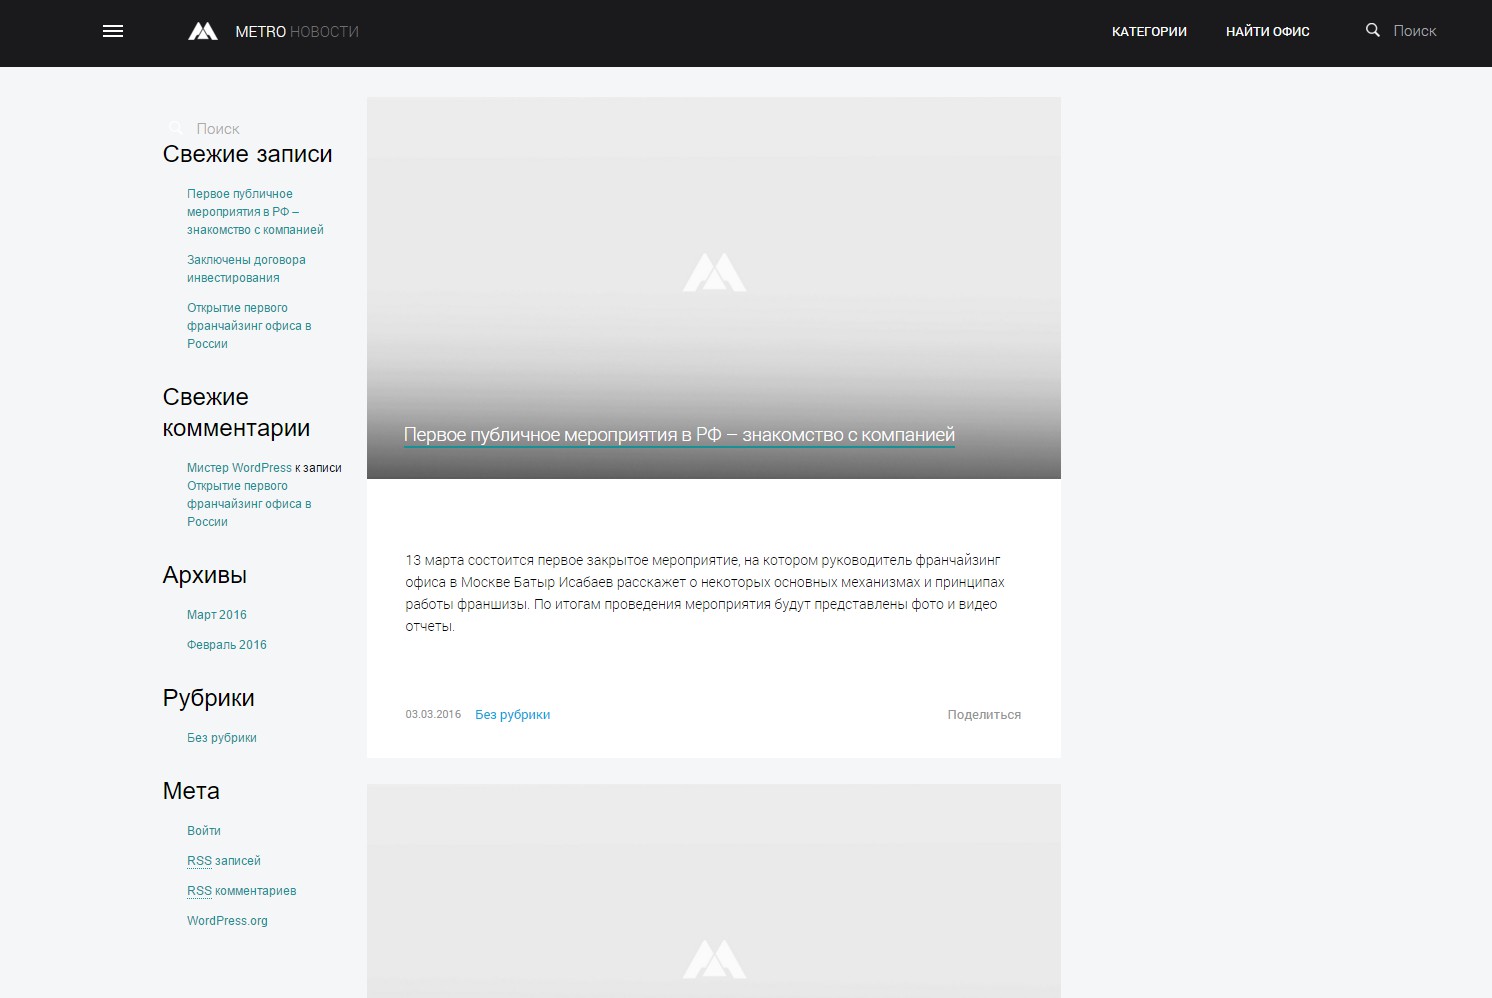Open the Февраль 2016 archive

click(x=227, y=645)
